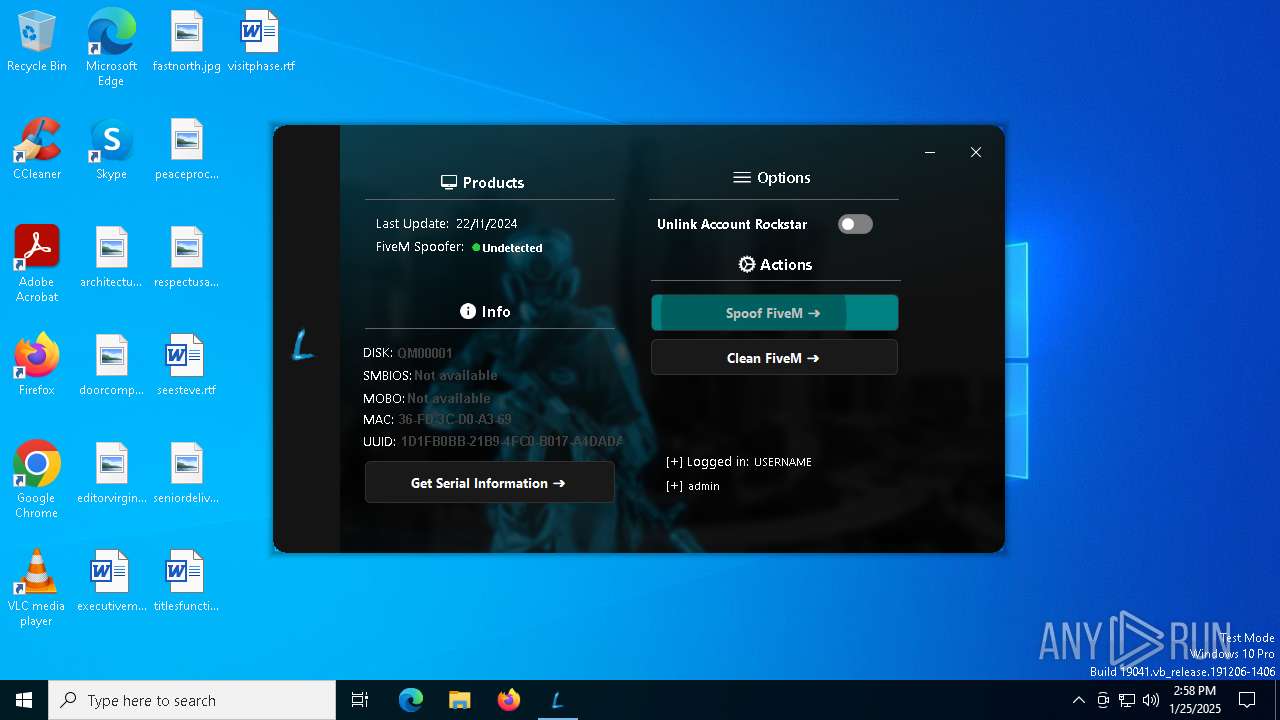Click the SMBIOS Not available text
Image resolution: width=1280 pixels, height=720 pixels.
pyautogui.click(x=456, y=376)
